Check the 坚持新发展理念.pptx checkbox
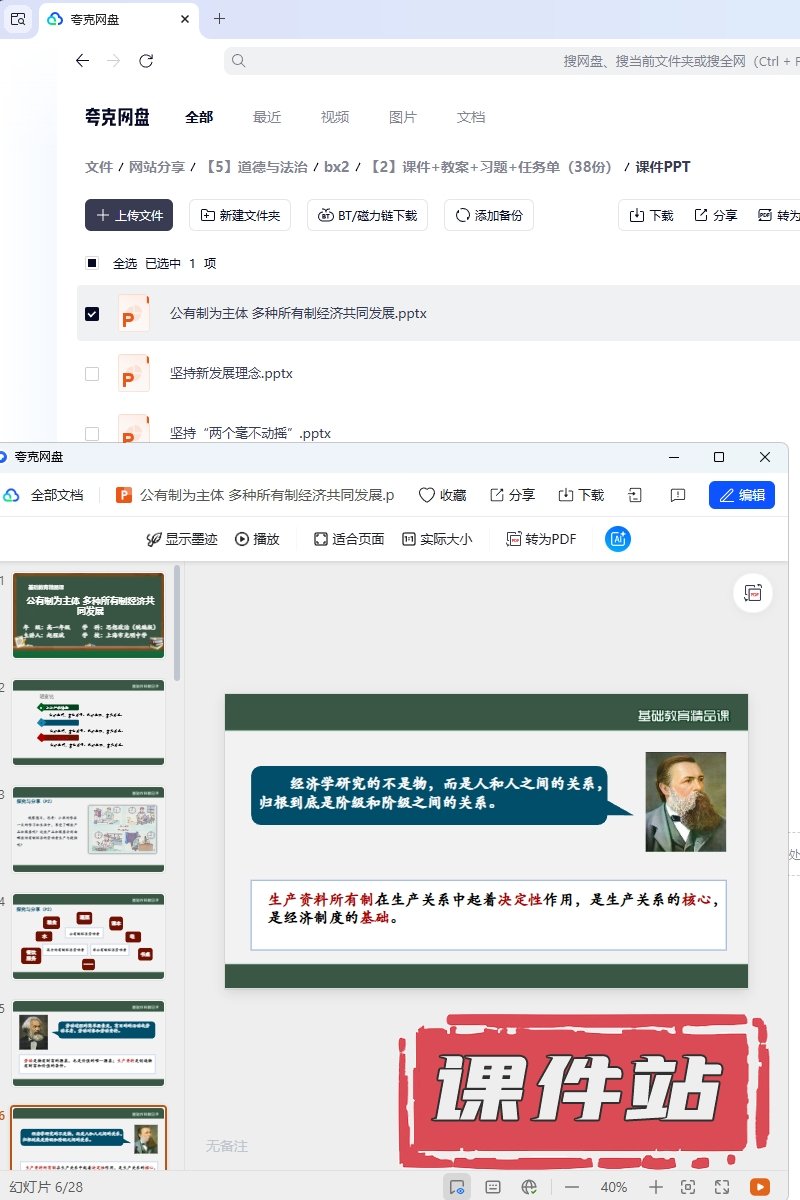This screenshot has width=800, height=1200. coord(92,374)
